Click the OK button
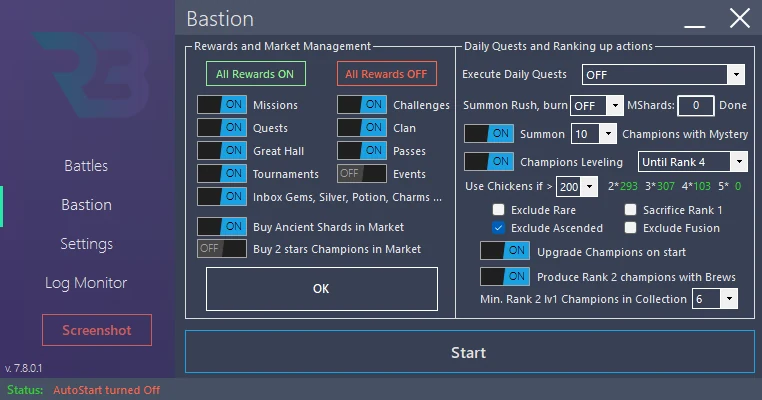Image resolution: width=762 pixels, height=400 pixels. point(322,289)
